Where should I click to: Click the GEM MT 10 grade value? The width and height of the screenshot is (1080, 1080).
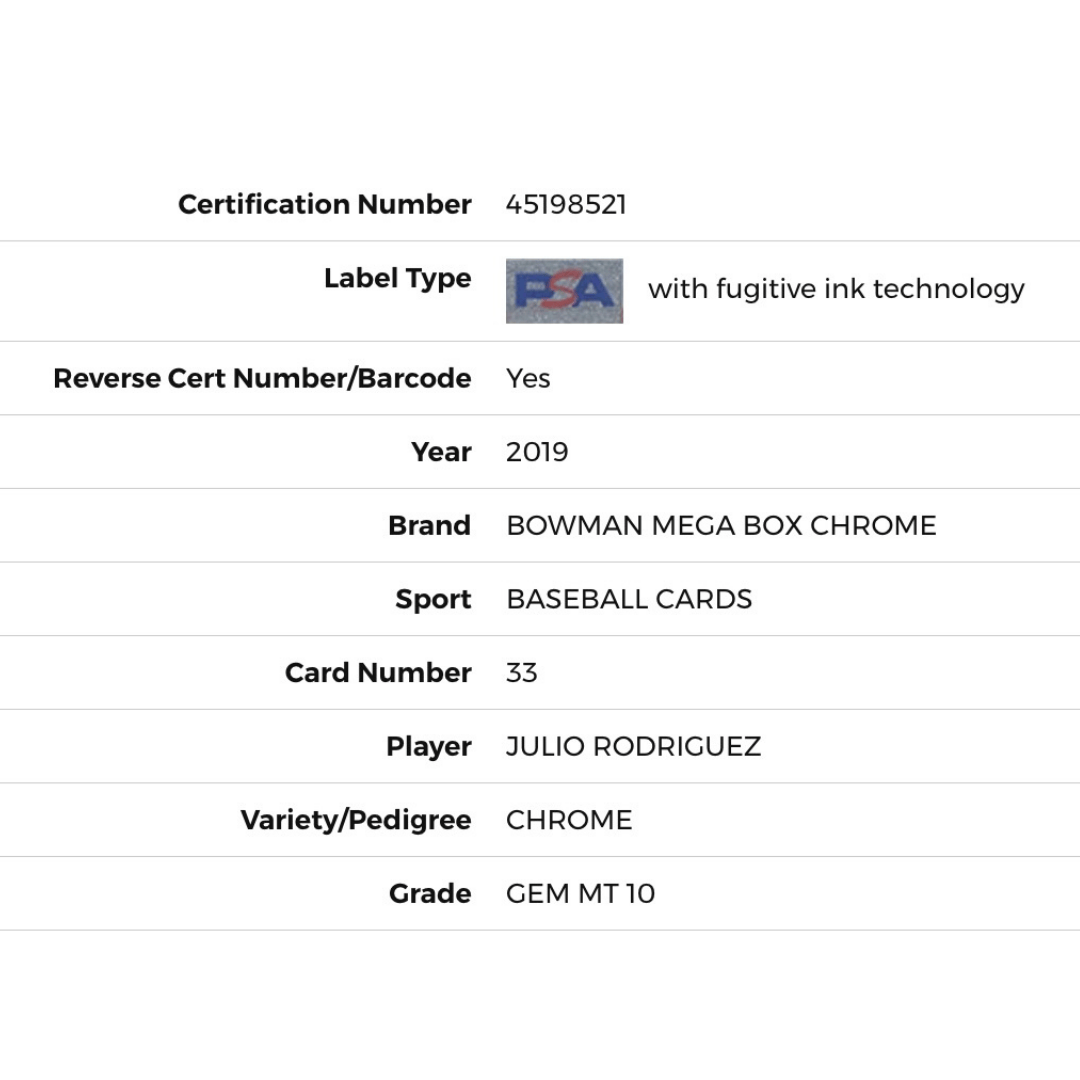[x=580, y=894]
